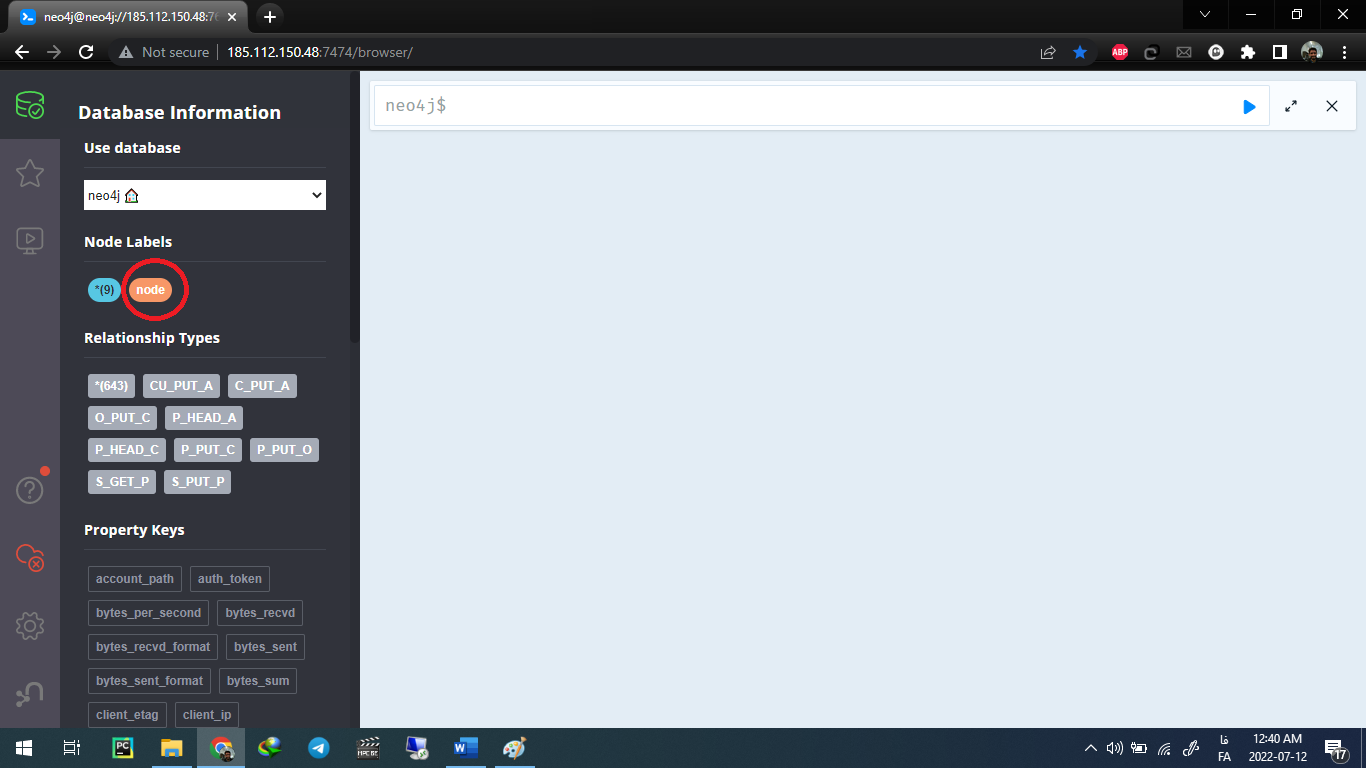Click the bytes_sent property key
The width and height of the screenshot is (1366, 768).
click(265, 647)
